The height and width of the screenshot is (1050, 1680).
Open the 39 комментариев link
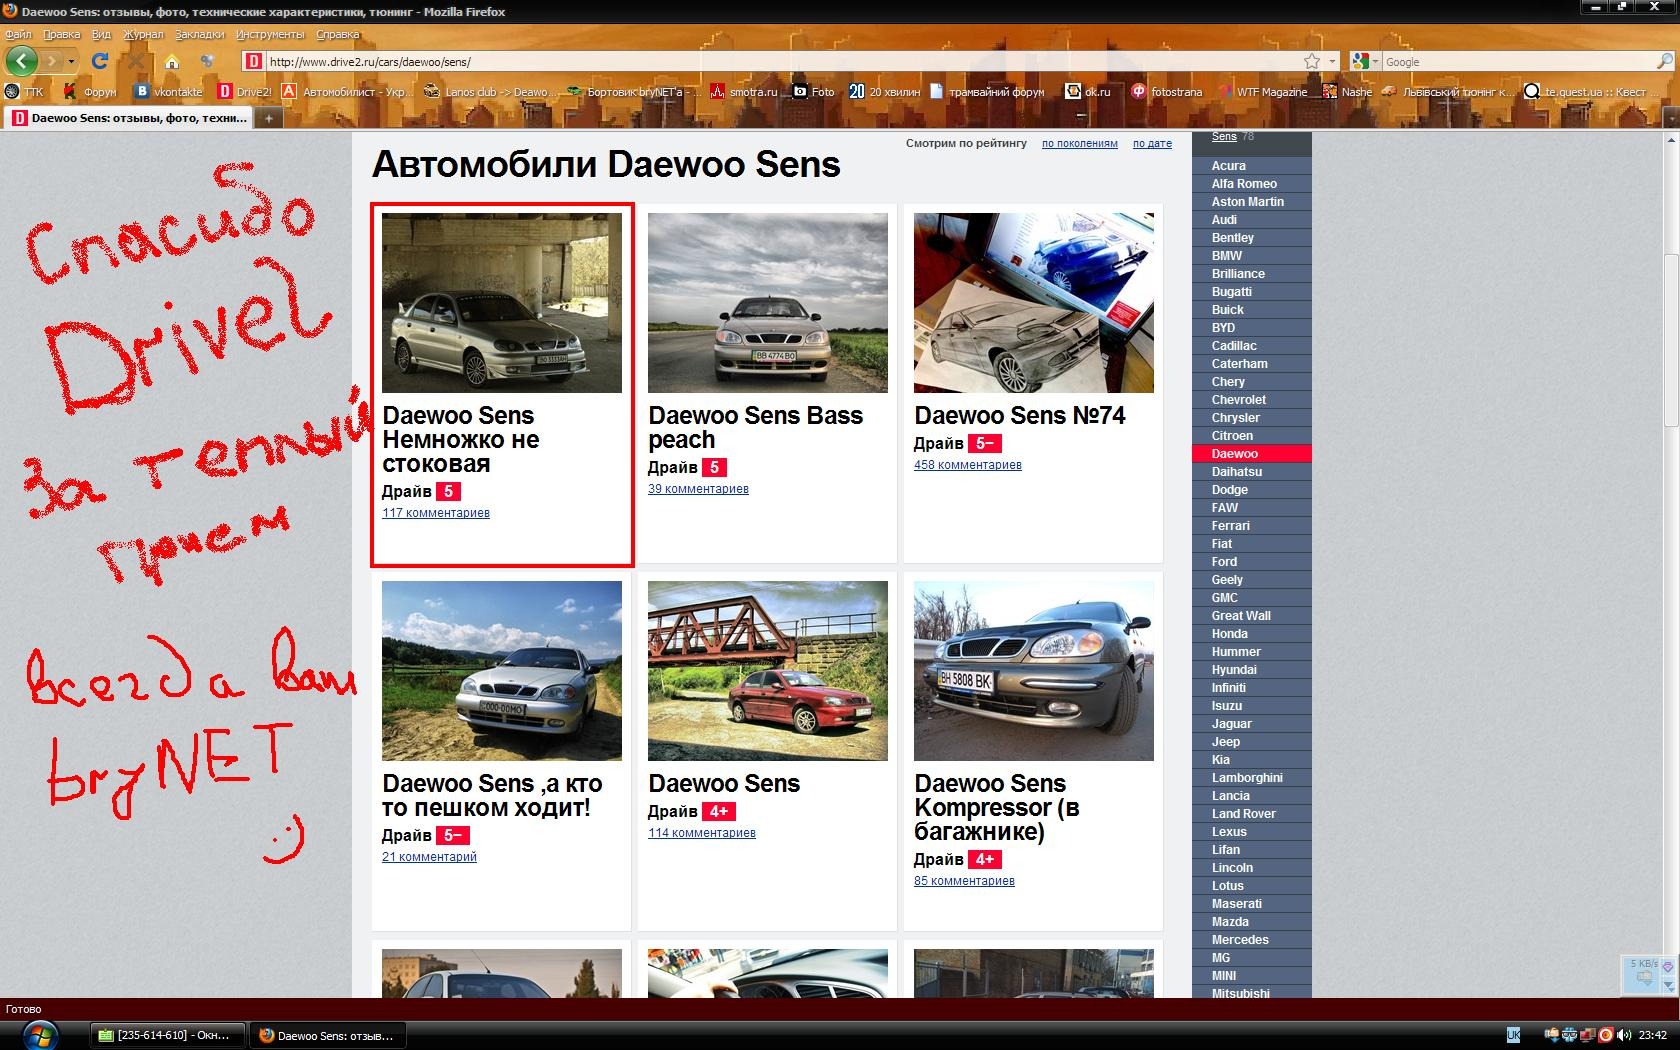[x=698, y=489]
